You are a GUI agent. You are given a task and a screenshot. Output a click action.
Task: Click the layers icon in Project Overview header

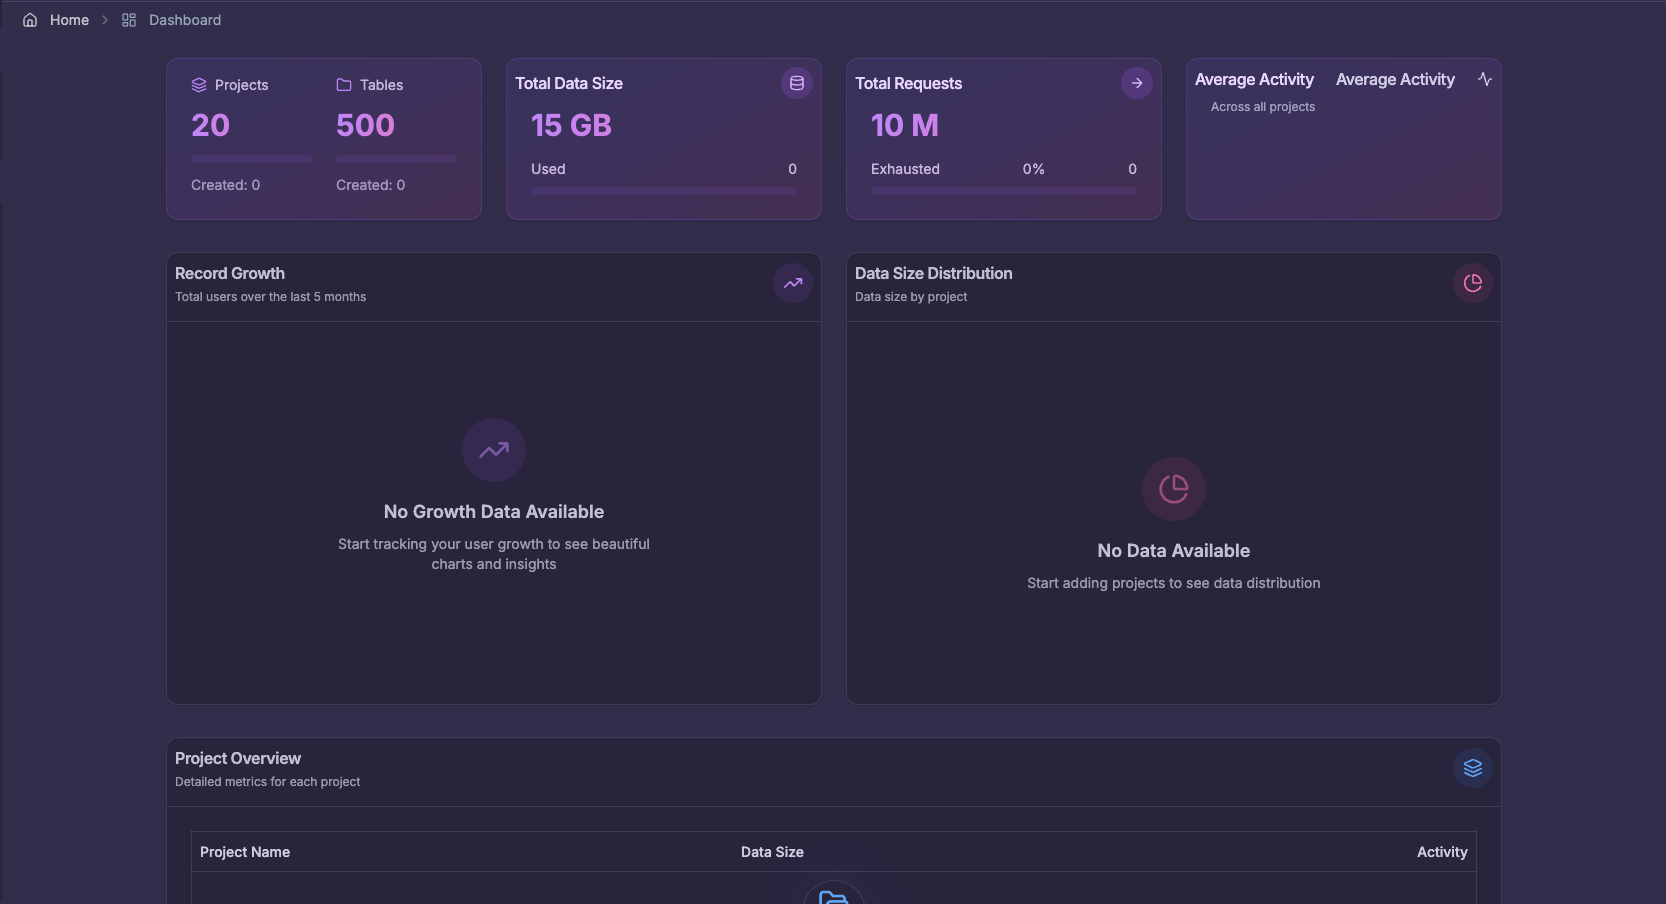coord(1473,768)
